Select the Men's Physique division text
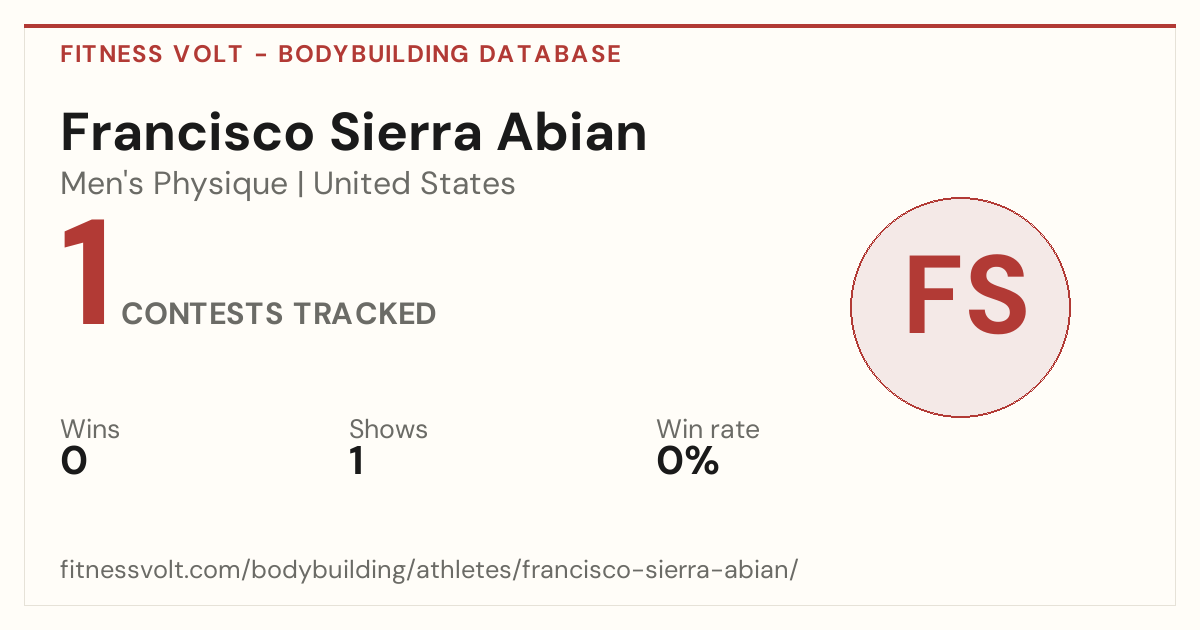Screen dimensions: 1200x630 tap(174, 184)
